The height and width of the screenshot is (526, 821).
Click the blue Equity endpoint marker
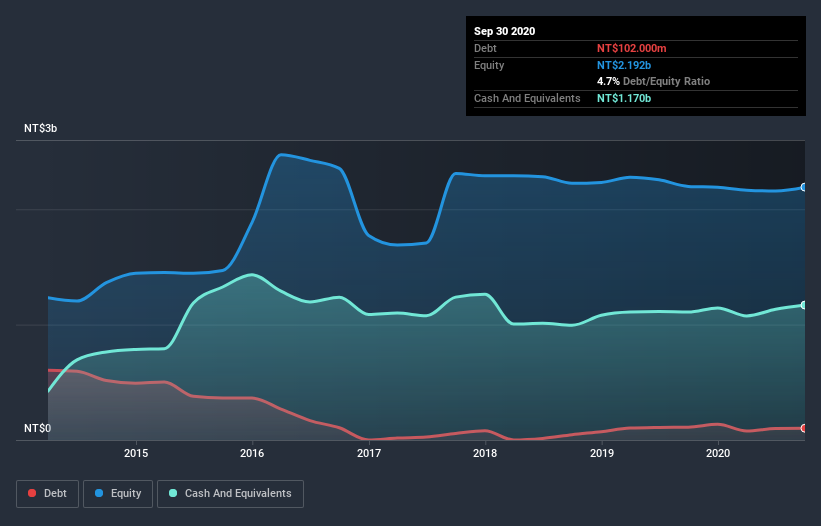click(x=804, y=187)
